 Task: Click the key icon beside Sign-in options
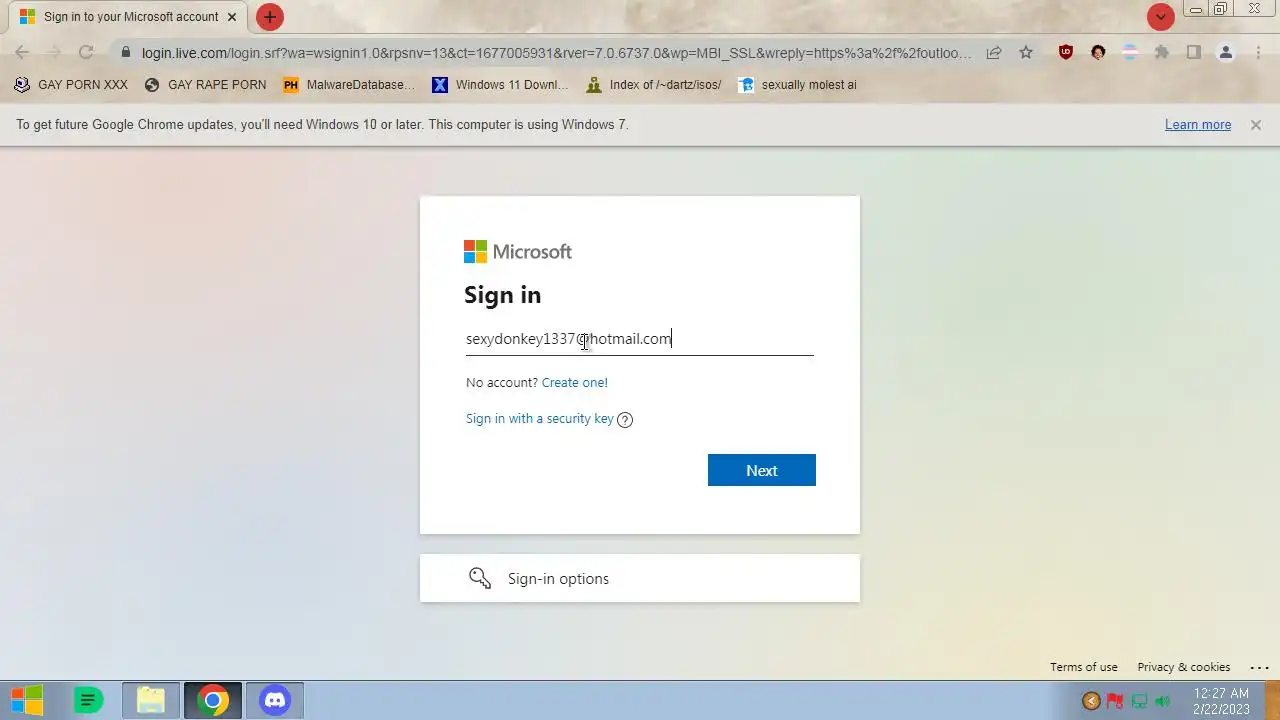(480, 578)
